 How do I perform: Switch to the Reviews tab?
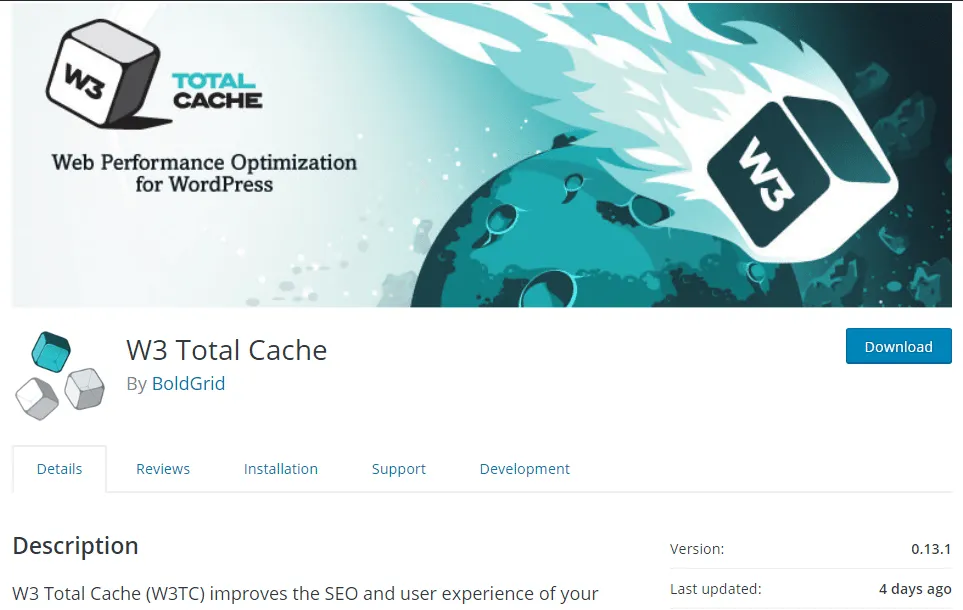point(162,468)
